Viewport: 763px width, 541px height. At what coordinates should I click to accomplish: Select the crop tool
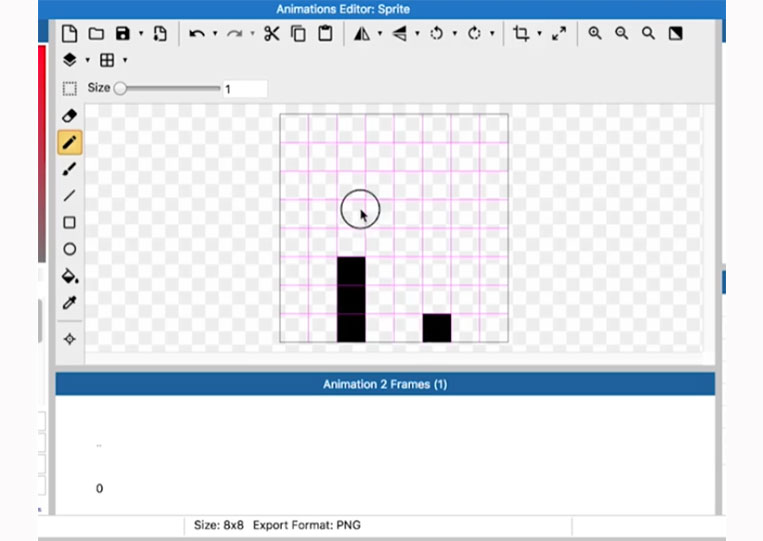[521, 34]
